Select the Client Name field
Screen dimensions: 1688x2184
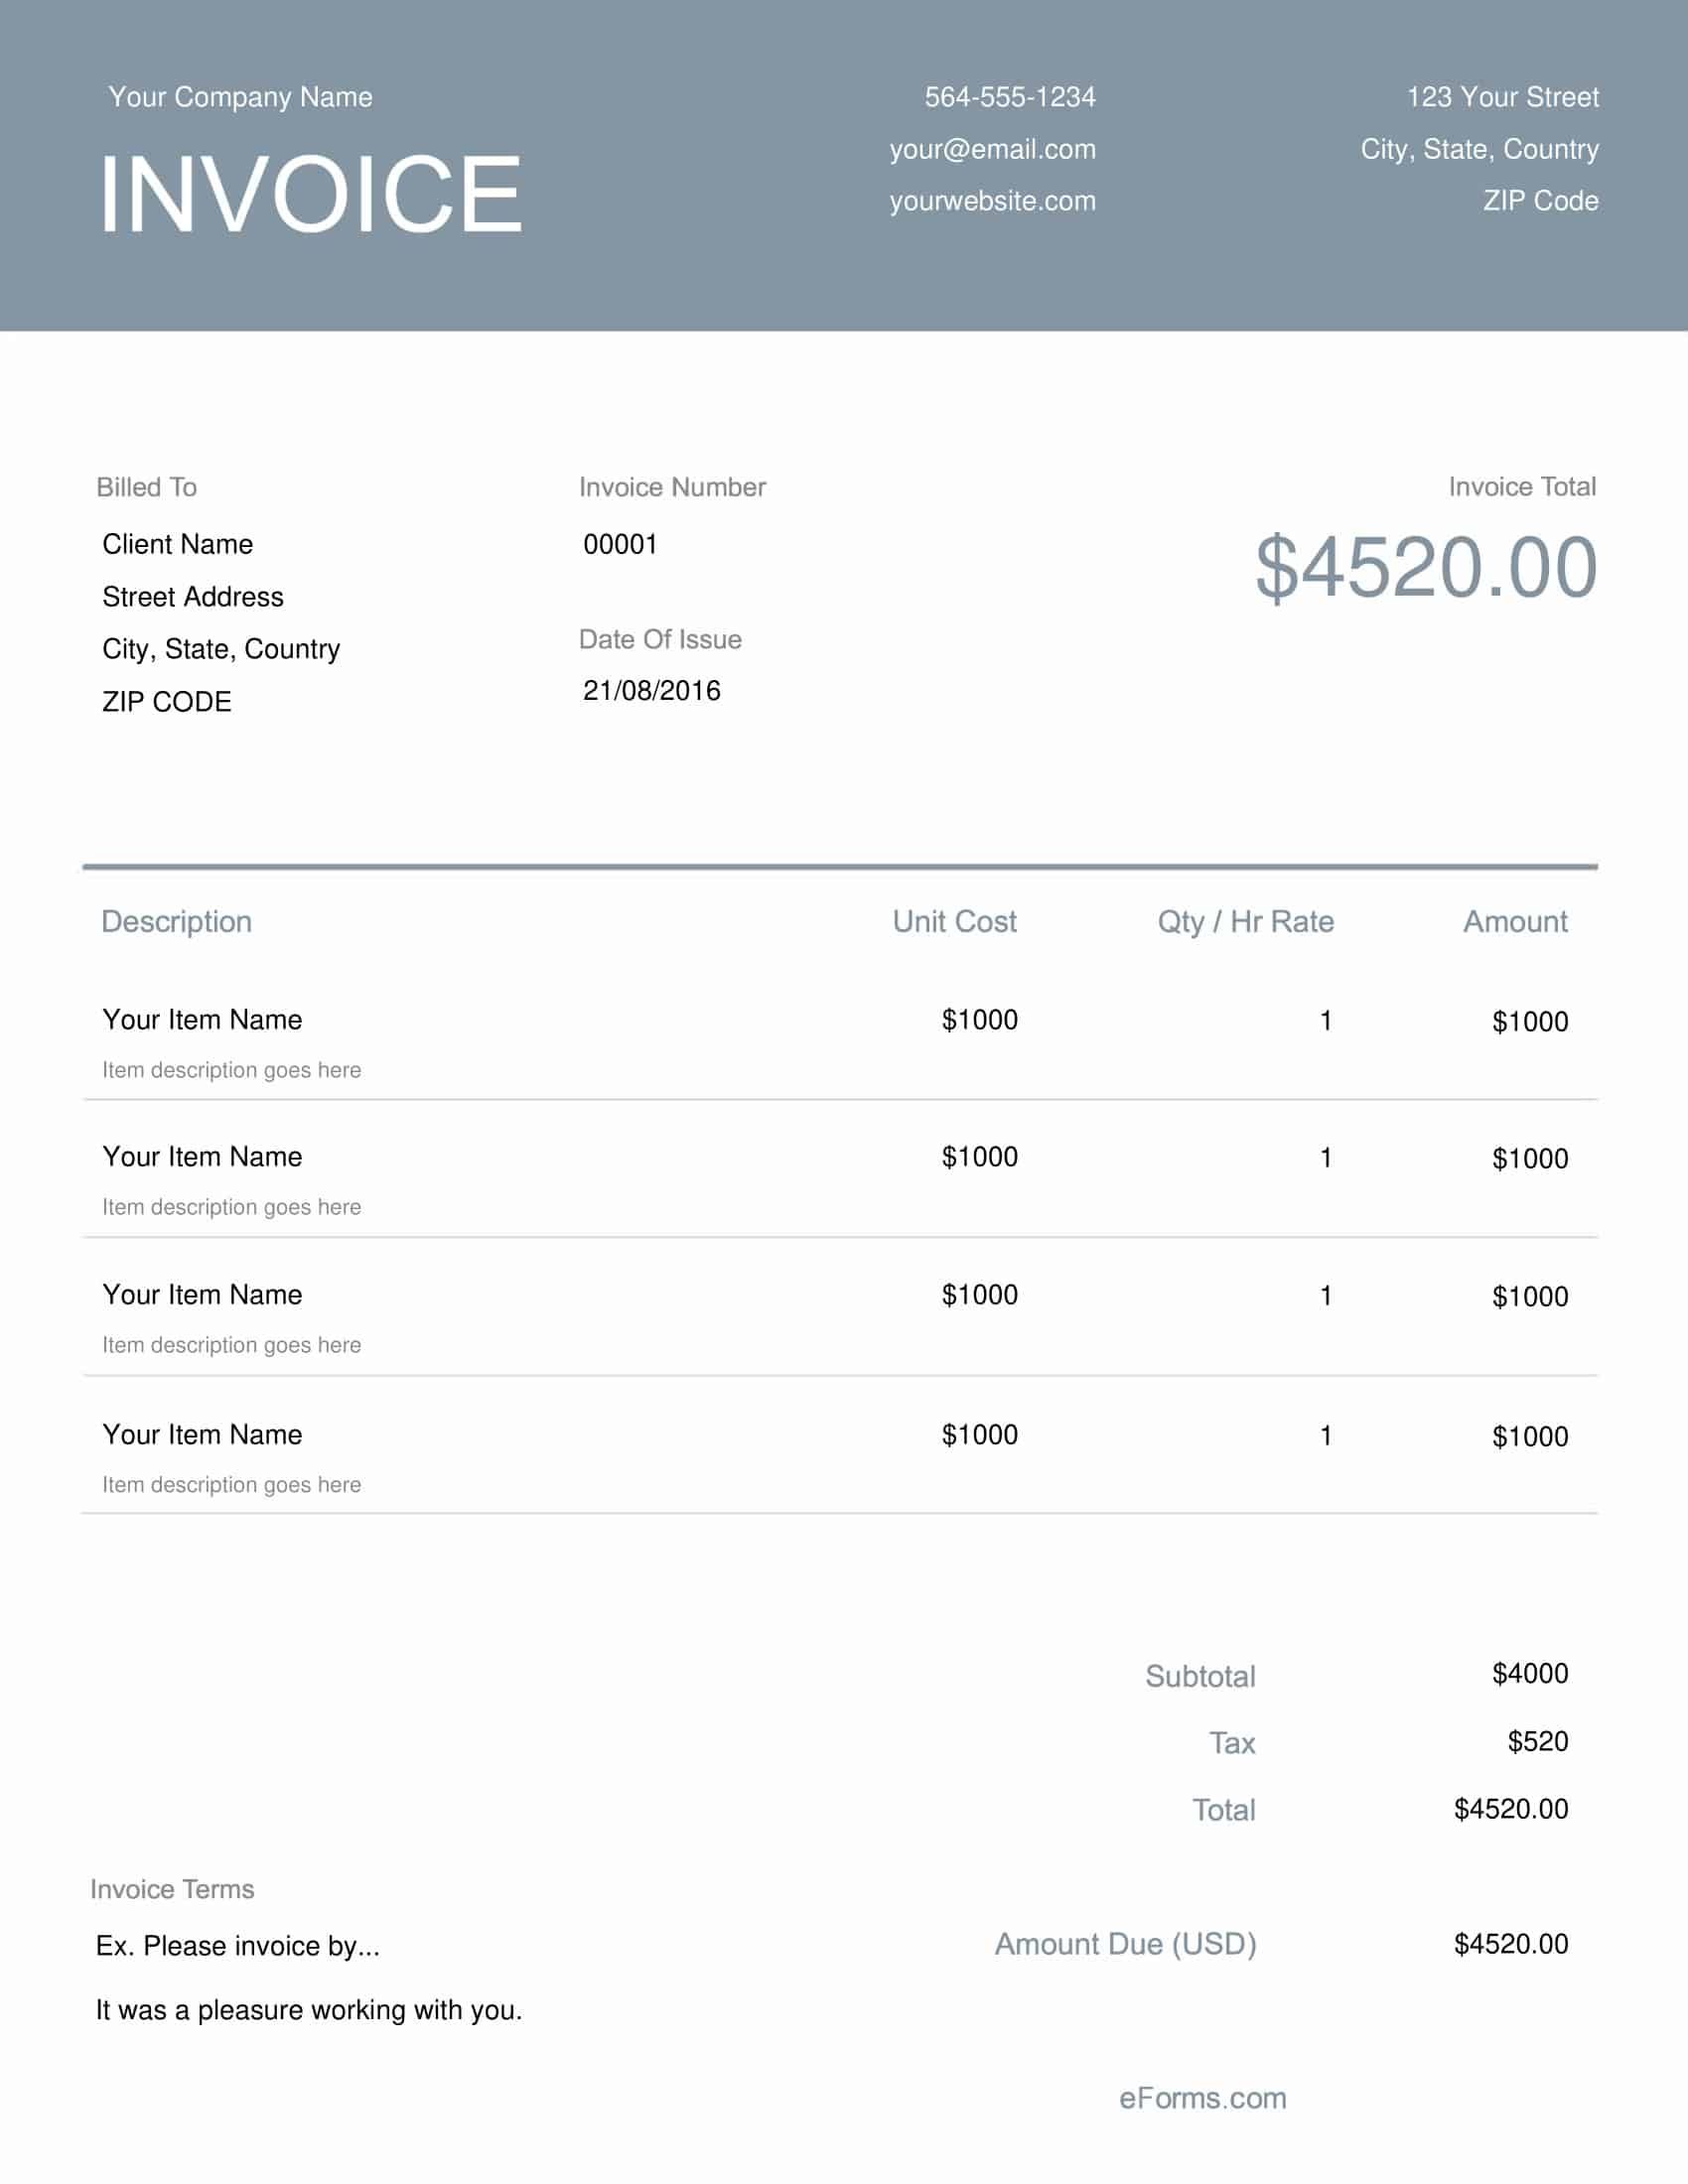click(177, 543)
